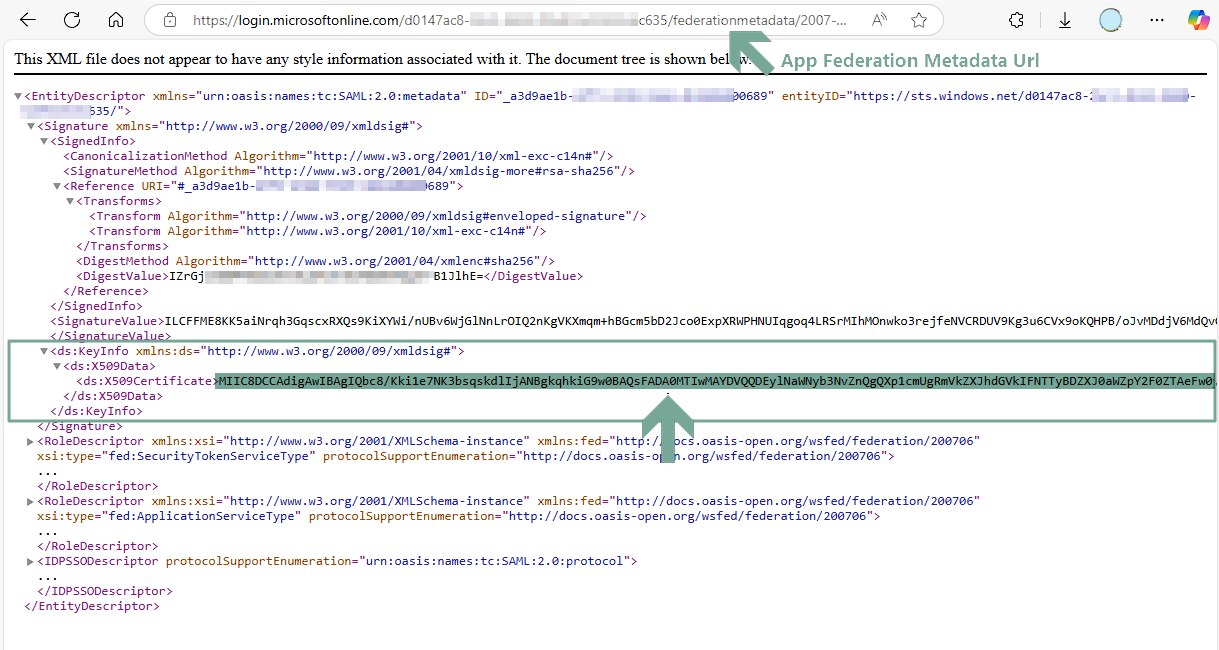
Task: Open the Downloads panel
Action: point(1065,20)
